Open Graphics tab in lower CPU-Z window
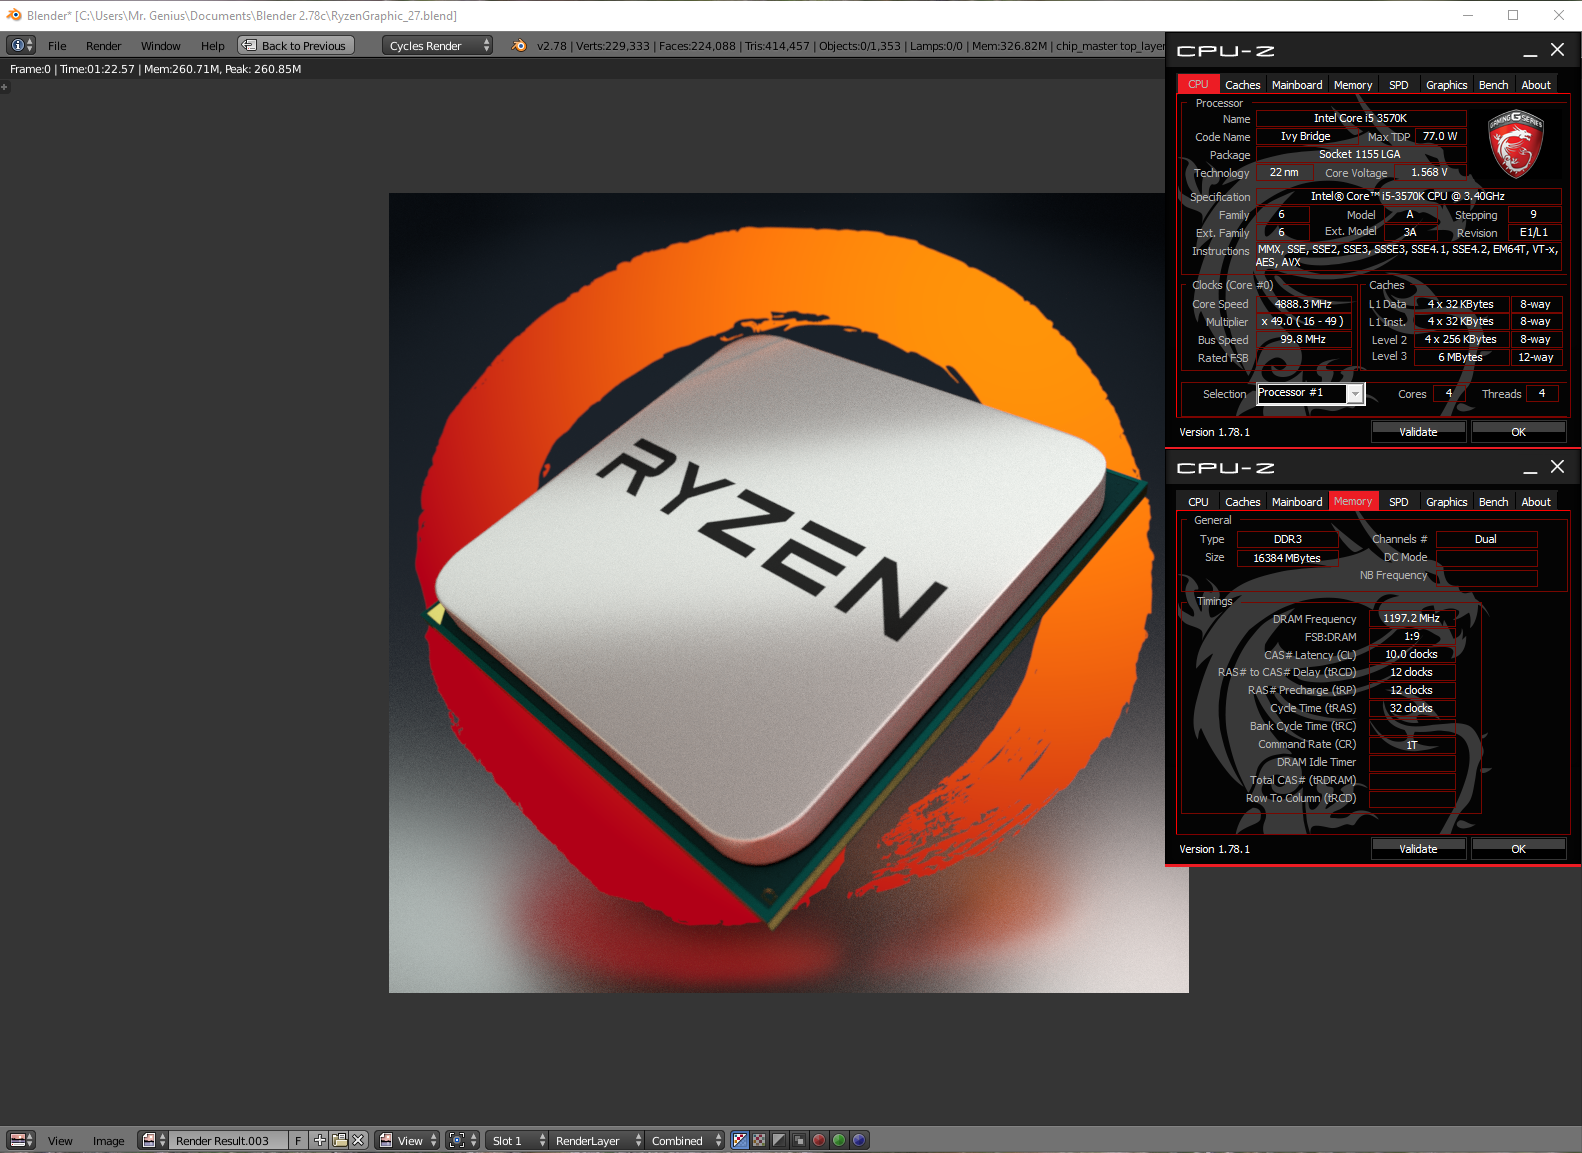The height and width of the screenshot is (1153, 1582). point(1446,502)
